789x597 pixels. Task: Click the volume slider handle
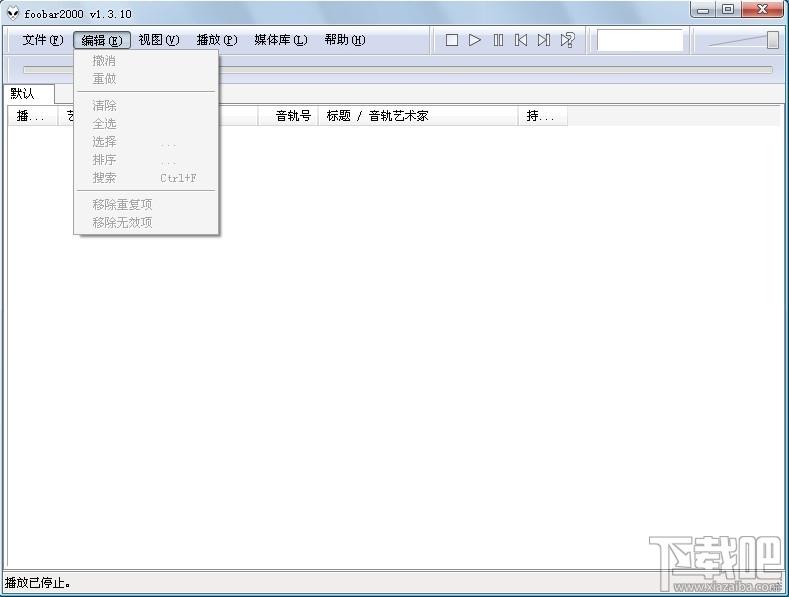(772, 40)
